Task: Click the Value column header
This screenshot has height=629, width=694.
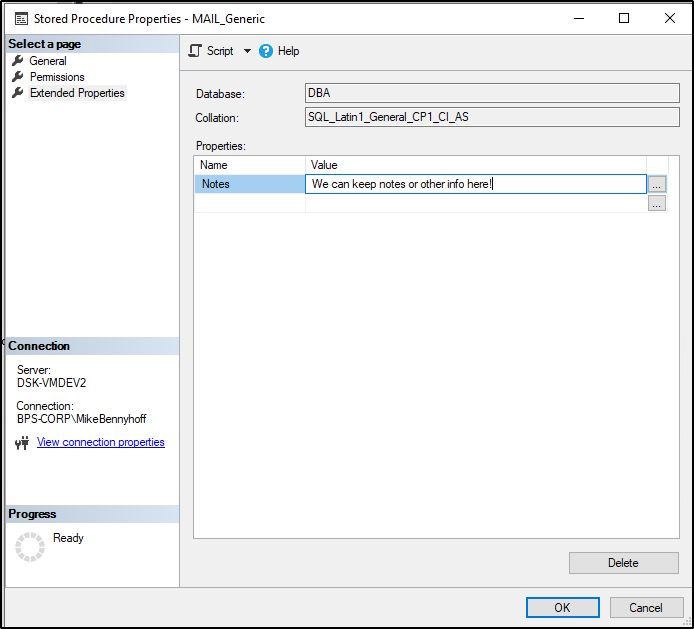Action: coord(476,165)
